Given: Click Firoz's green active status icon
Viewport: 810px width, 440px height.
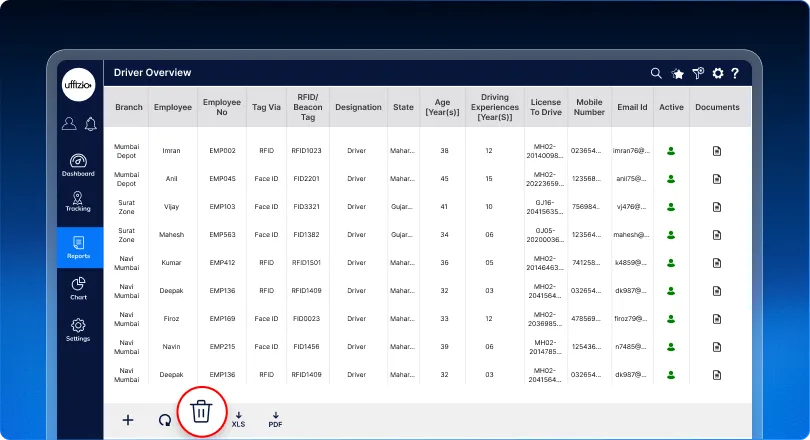Looking at the screenshot, I should coord(671,319).
